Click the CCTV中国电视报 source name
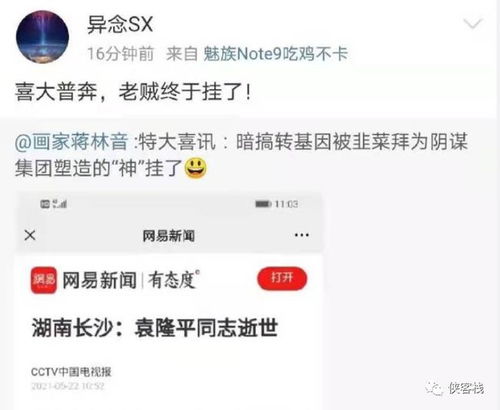The width and height of the screenshot is (500, 410). 71,372
